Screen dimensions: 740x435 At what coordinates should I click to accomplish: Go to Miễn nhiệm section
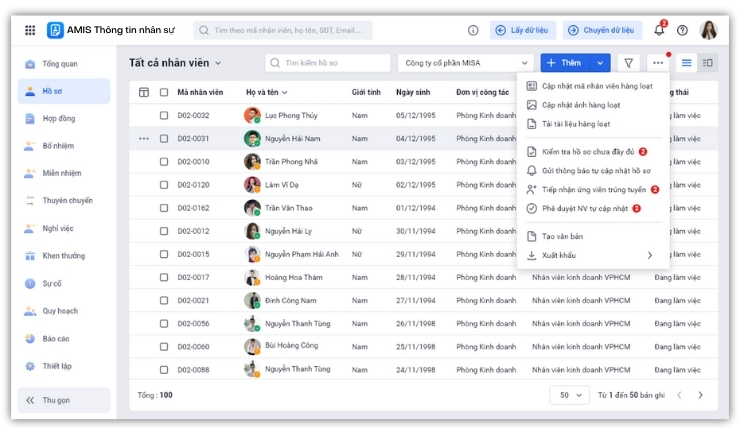coord(64,173)
